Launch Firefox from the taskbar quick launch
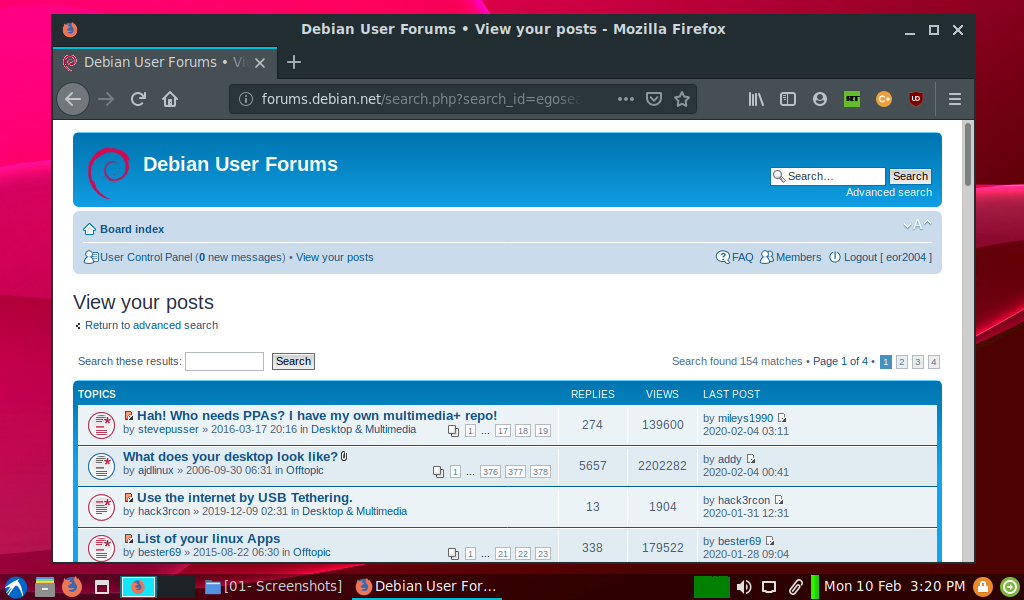Viewport: 1024px width, 600px height. 72,587
